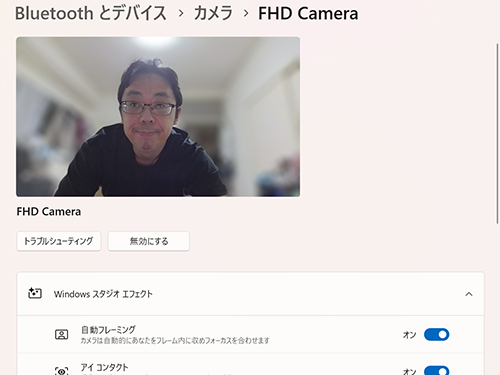Disable the アイ コンタクト toggle
Image resolution: width=500 pixels, height=375 pixels.
436,371
